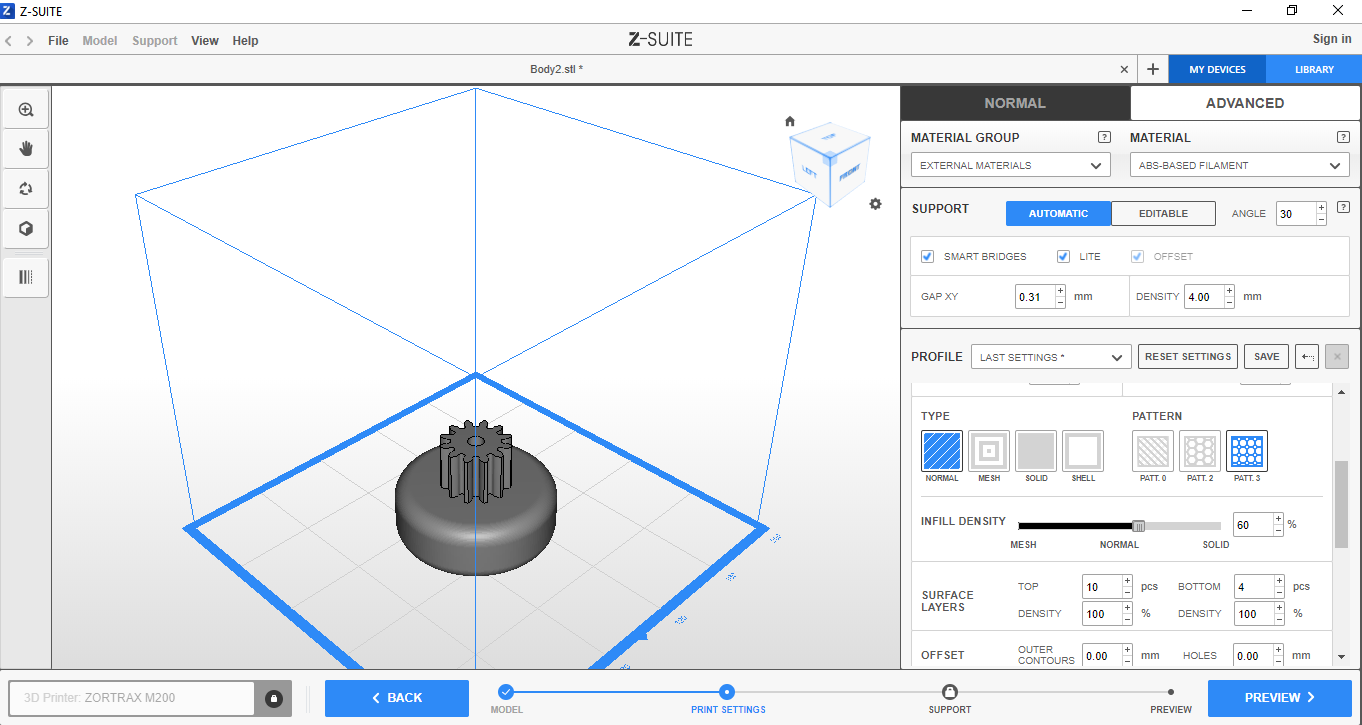Viewport: 1362px width, 725px height.
Task: Increase the Gap XY value
Action: pyautogui.click(x=1060, y=291)
